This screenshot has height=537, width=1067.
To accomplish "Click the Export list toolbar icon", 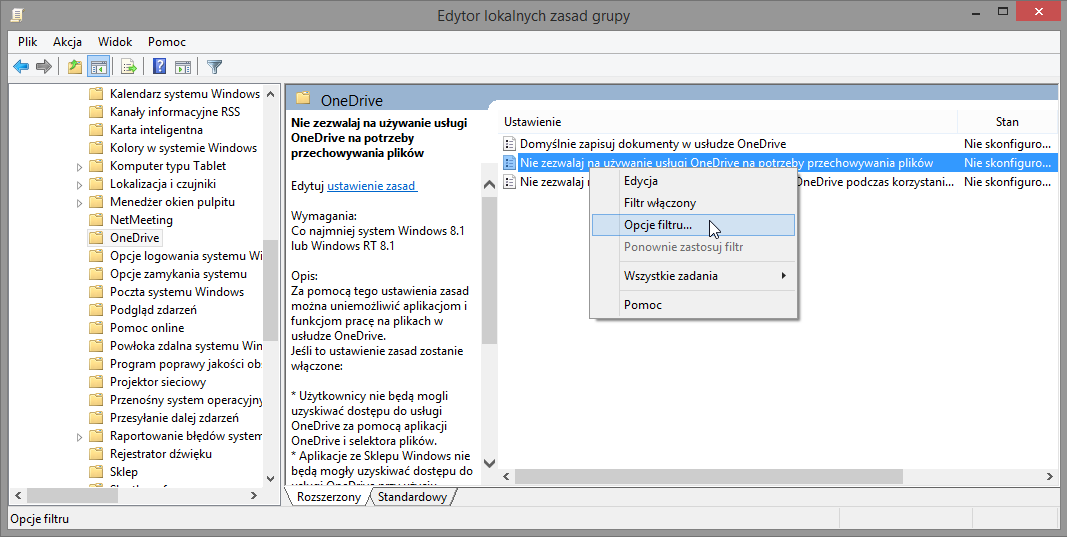I will 129,67.
